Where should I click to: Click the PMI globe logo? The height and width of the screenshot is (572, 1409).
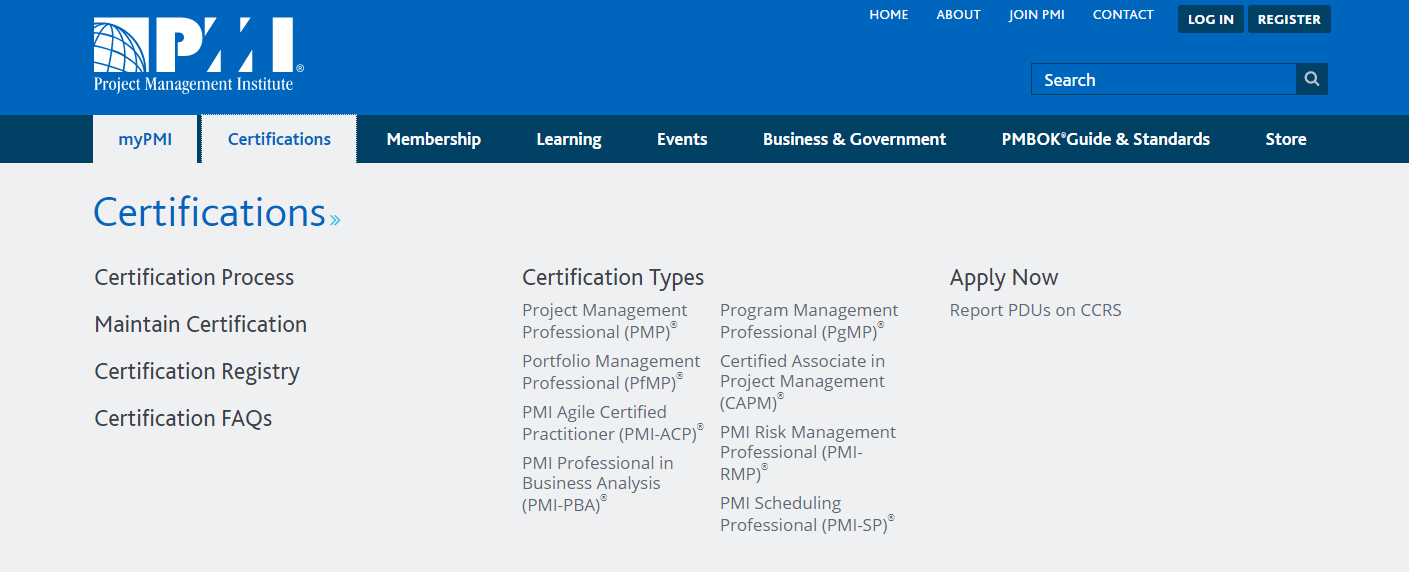198,55
